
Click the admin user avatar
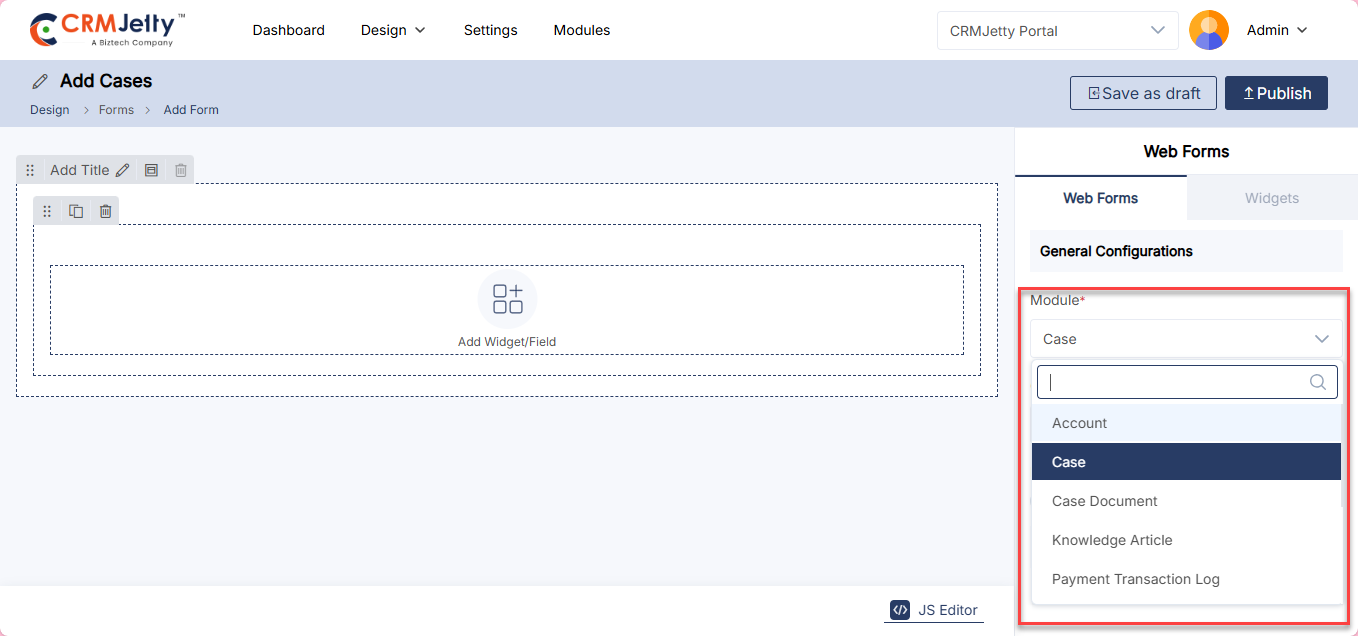click(x=1208, y=30)
